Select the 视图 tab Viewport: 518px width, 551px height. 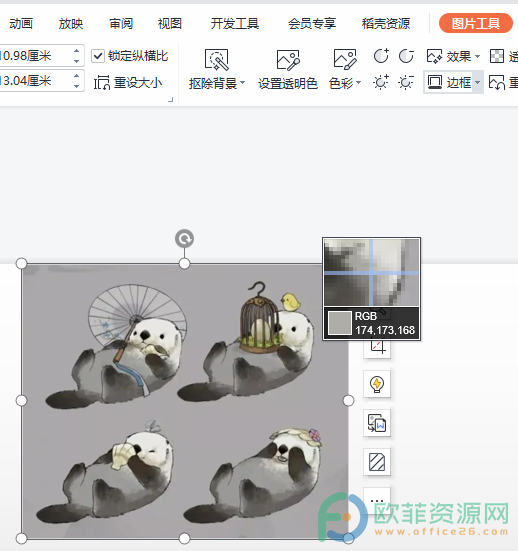[x=170, y=24]
